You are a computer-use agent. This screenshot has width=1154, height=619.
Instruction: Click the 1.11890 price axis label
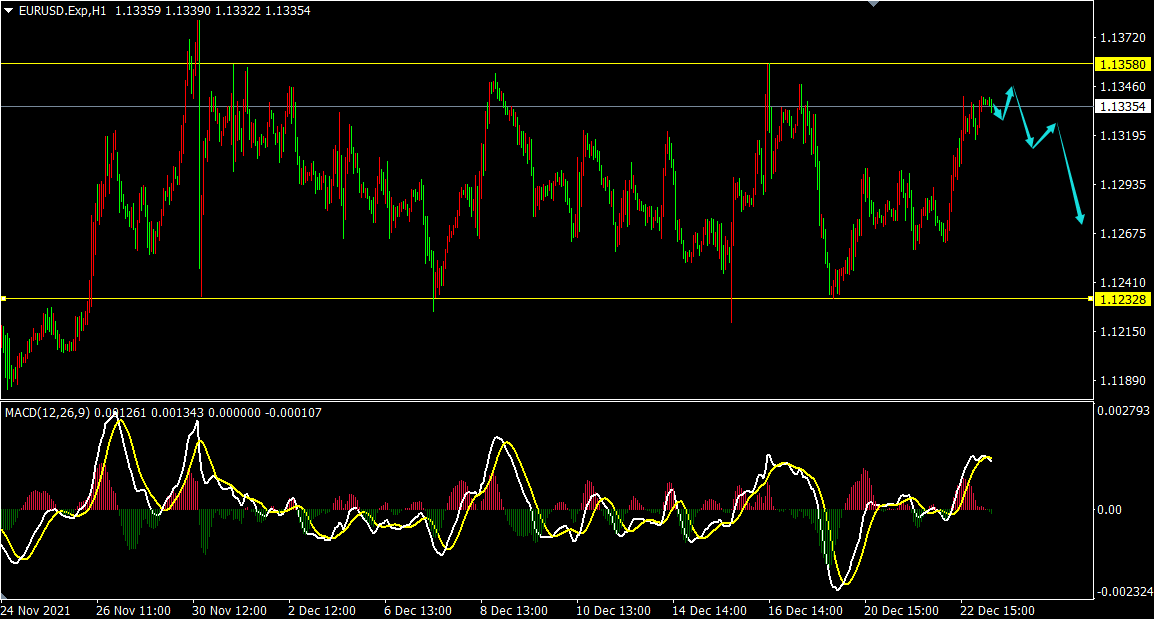click(1123, 381)
